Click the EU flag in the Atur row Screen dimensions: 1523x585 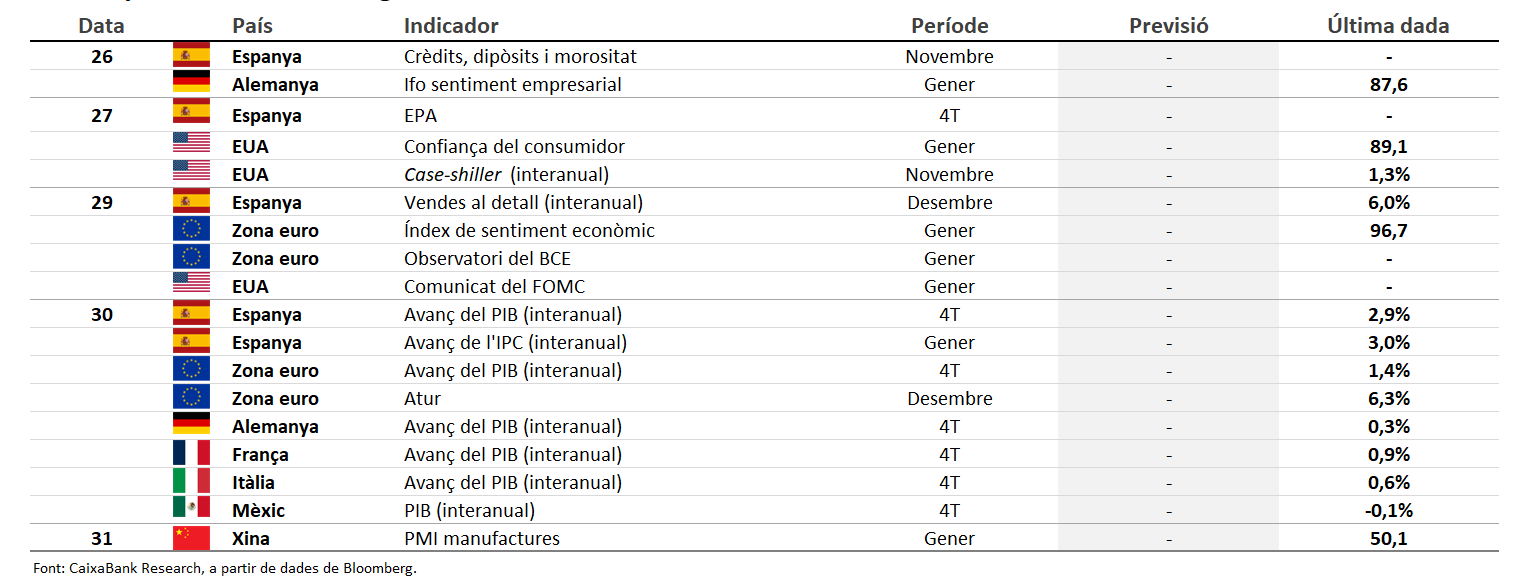click(x=191, y=398)
